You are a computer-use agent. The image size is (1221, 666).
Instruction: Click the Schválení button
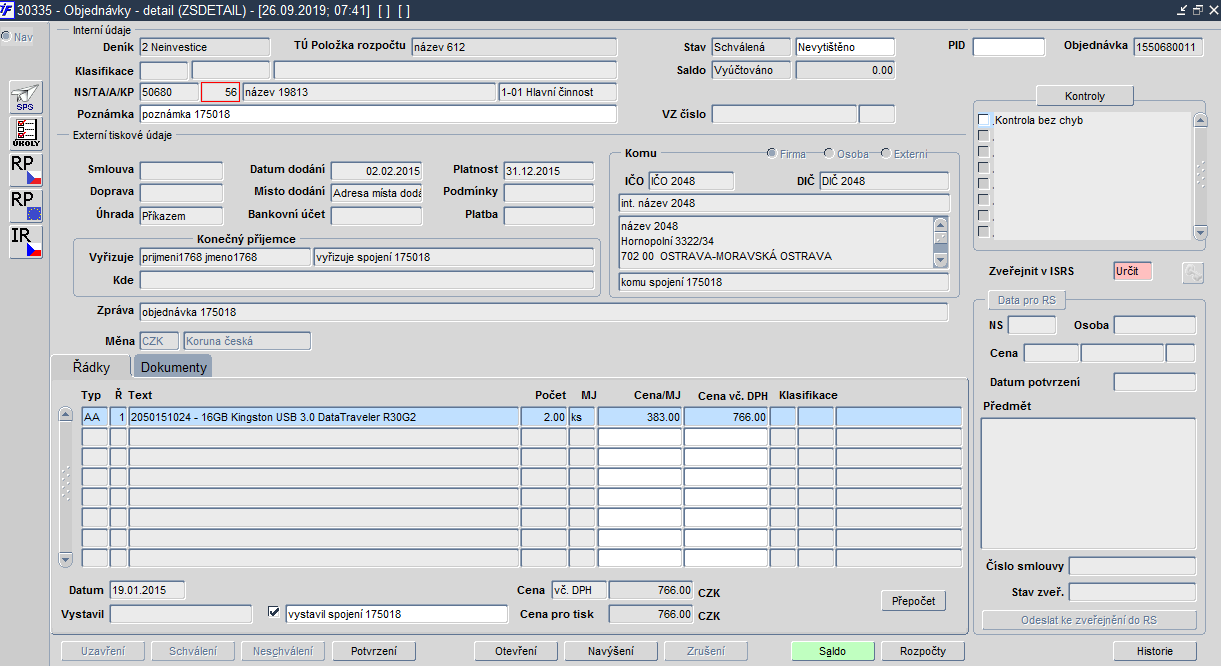pos(193,651)
